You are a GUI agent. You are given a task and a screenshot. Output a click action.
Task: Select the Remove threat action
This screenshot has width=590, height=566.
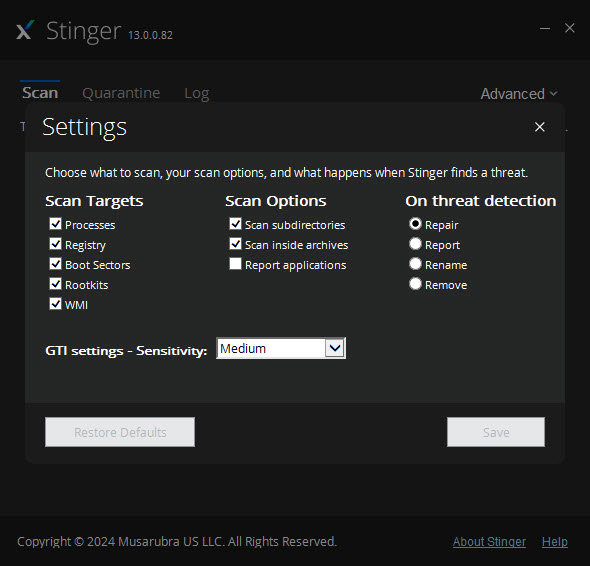click(415, 284)
